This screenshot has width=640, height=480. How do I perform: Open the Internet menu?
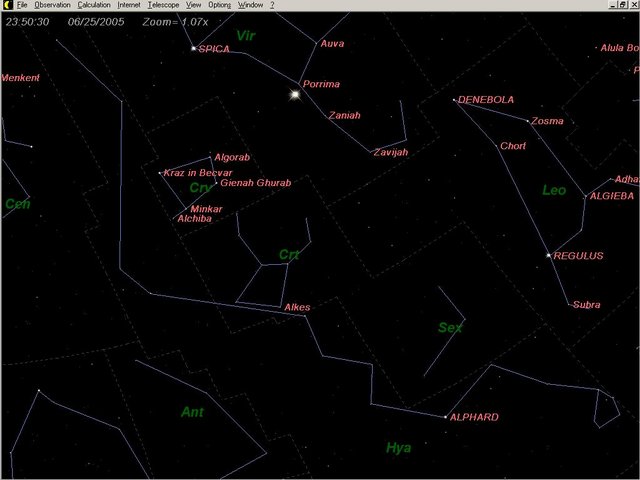[x=129, y=5]
